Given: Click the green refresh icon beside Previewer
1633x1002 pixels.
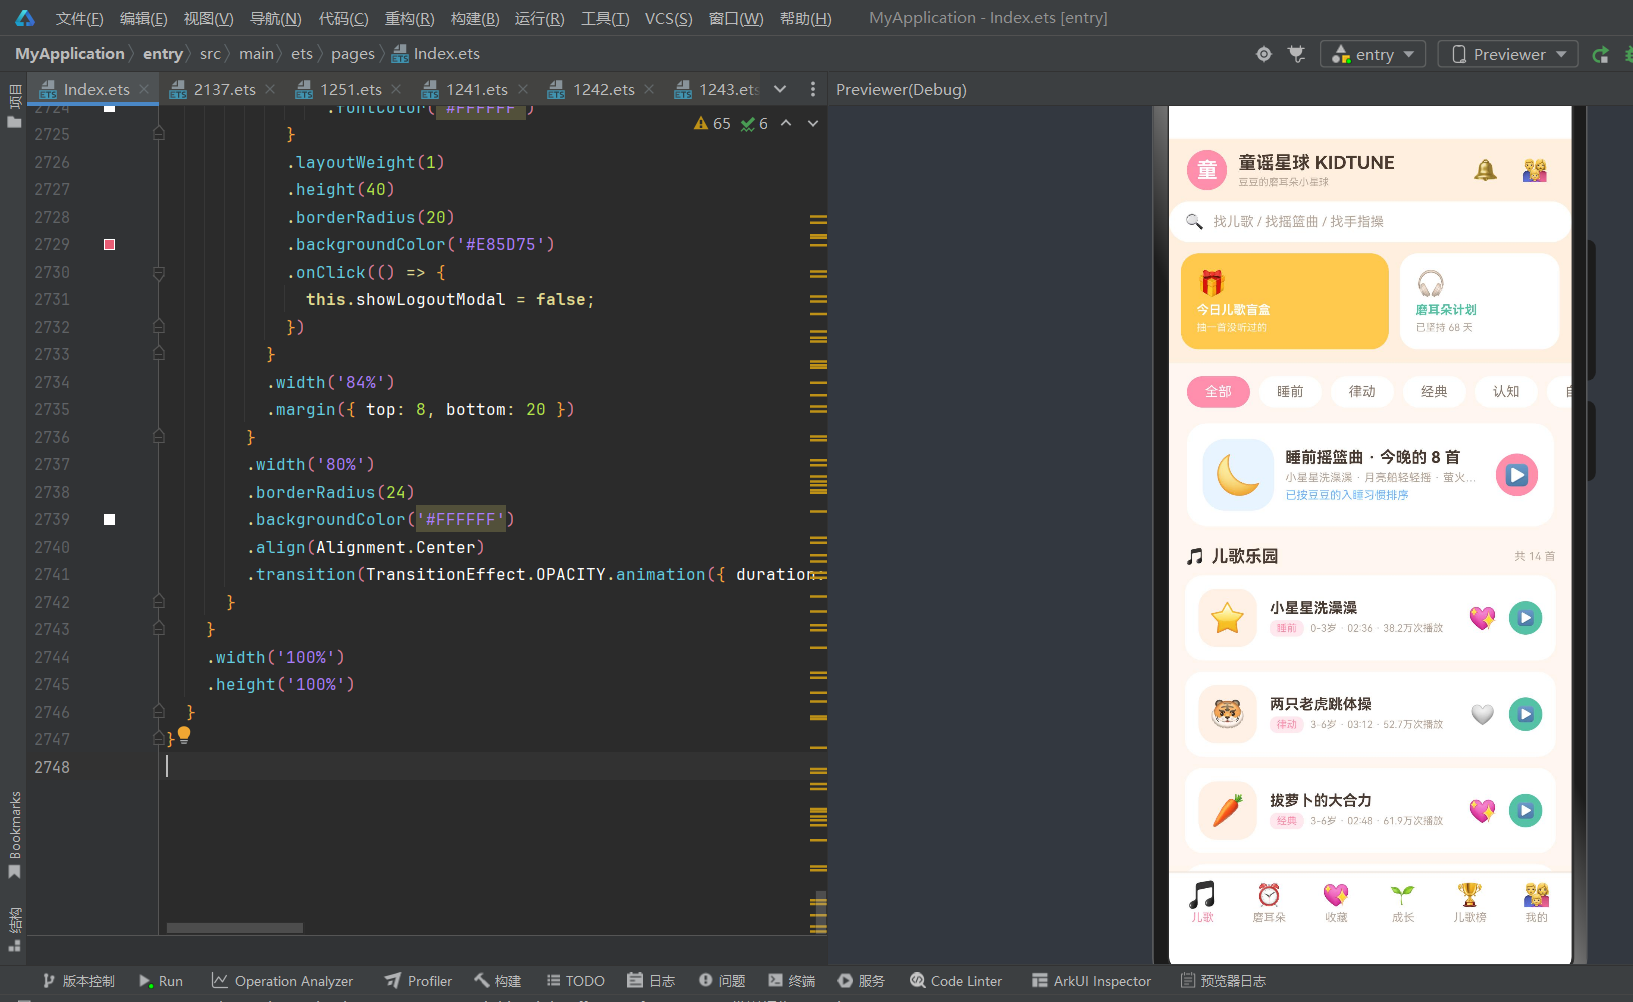Looking at the screenshot, I should [x=1601, y=54].
